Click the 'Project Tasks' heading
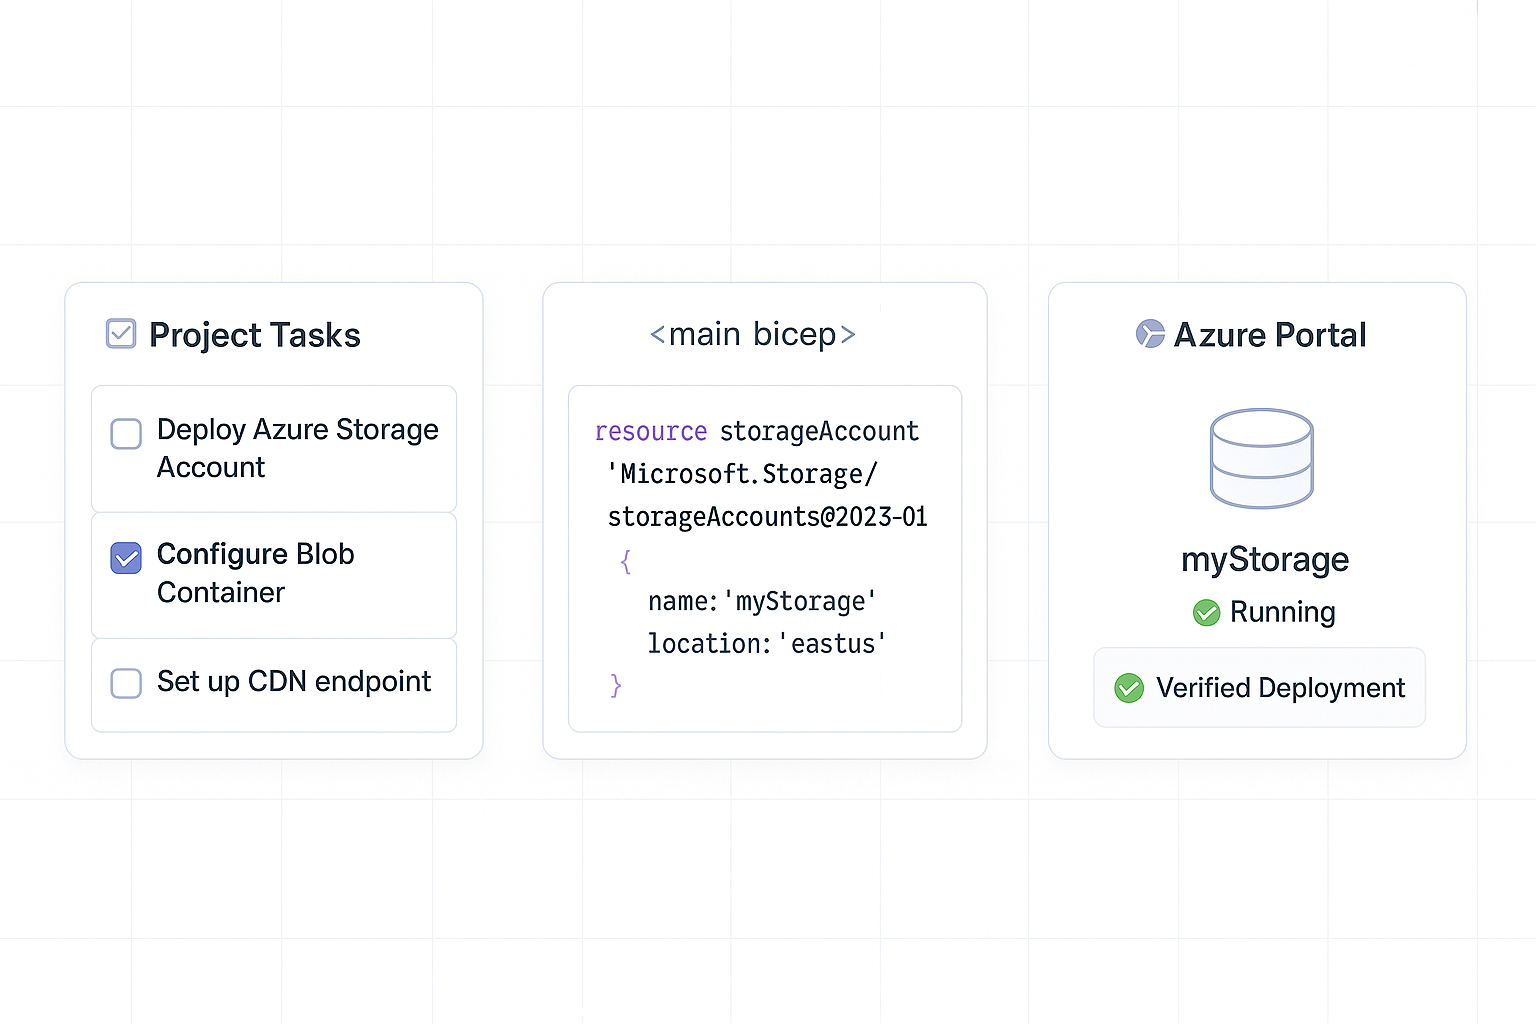This screenshot has height=1024, width=1536. (255, 335)
